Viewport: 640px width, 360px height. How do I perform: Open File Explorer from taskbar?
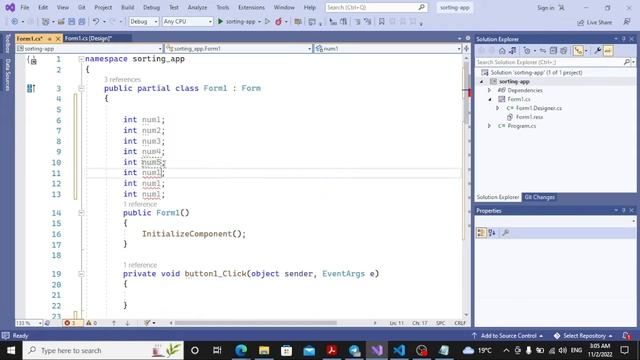coord(264,351)
